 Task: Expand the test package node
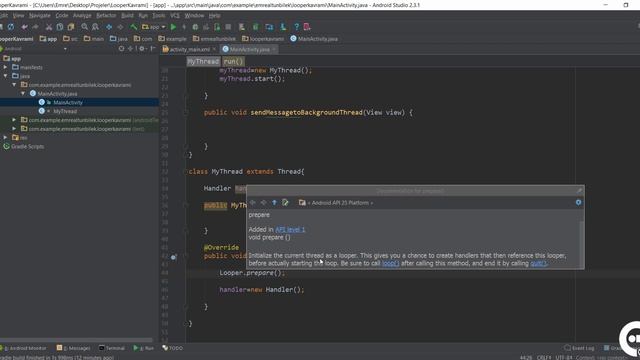pos(14,129)
